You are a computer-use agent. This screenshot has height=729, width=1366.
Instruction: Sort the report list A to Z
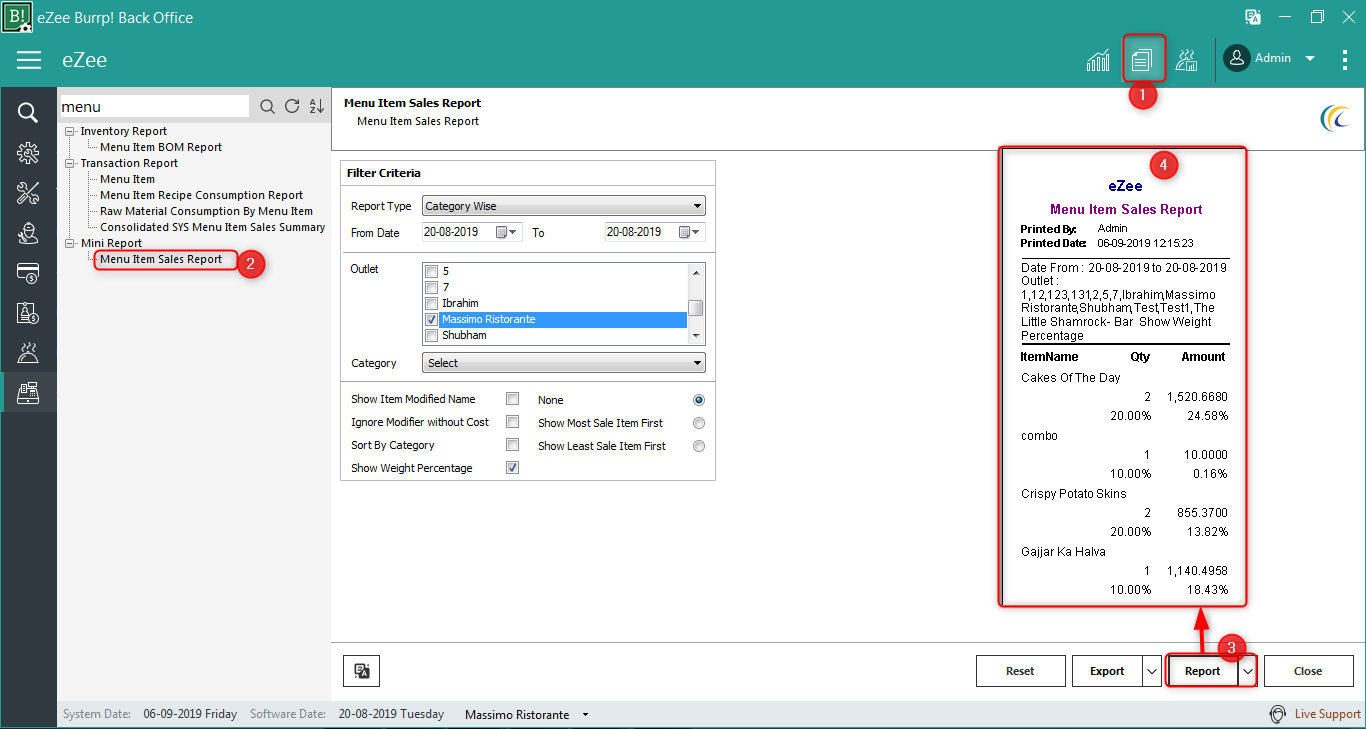point(316,106)
